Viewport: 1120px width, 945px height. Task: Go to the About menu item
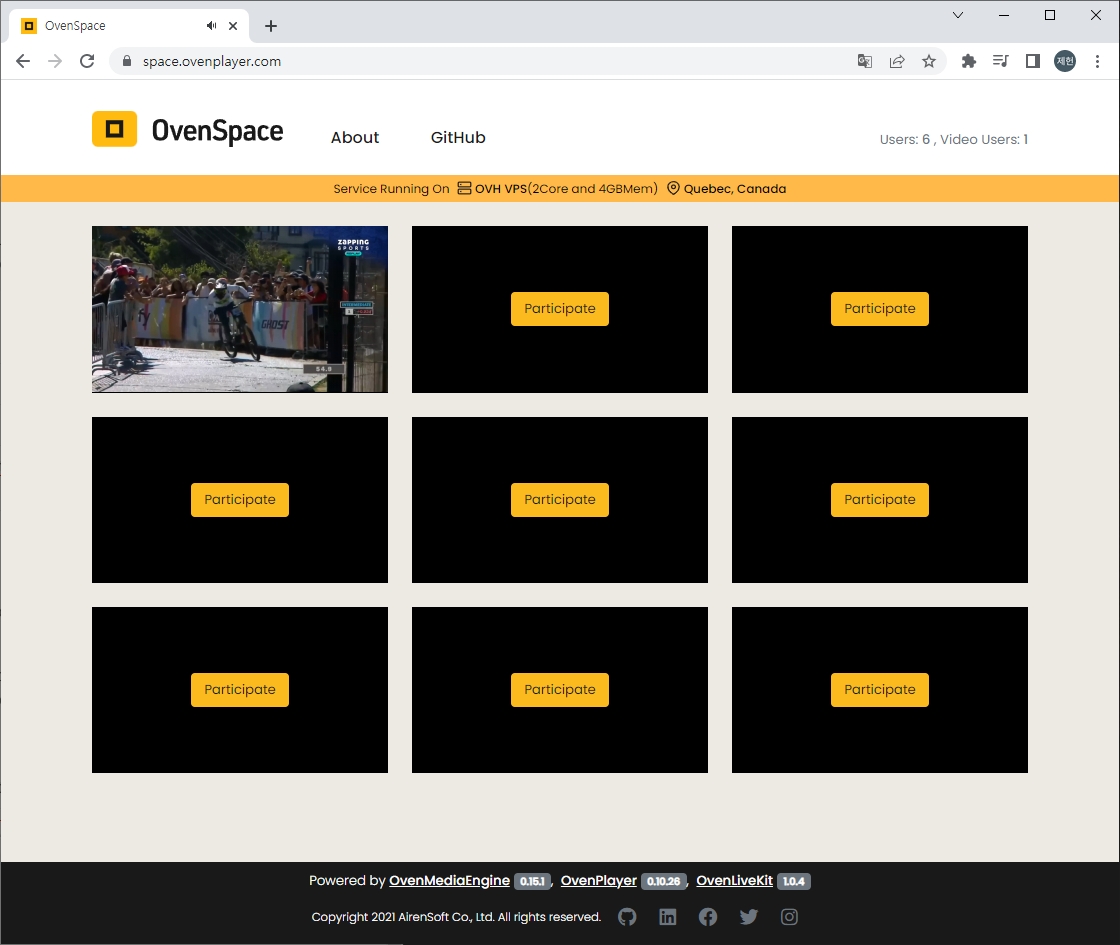click(355, 138)
